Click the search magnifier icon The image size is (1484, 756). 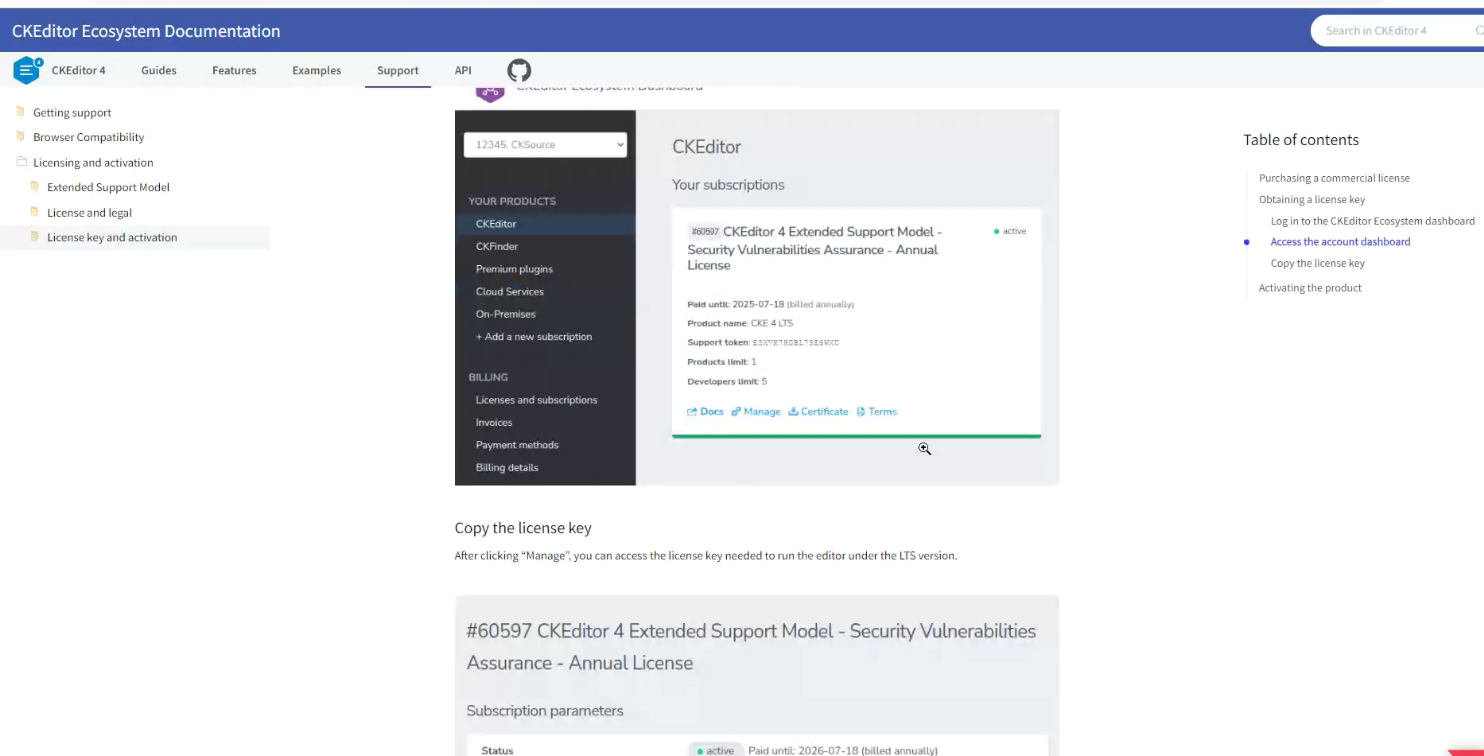click(x=1479, y=31)
